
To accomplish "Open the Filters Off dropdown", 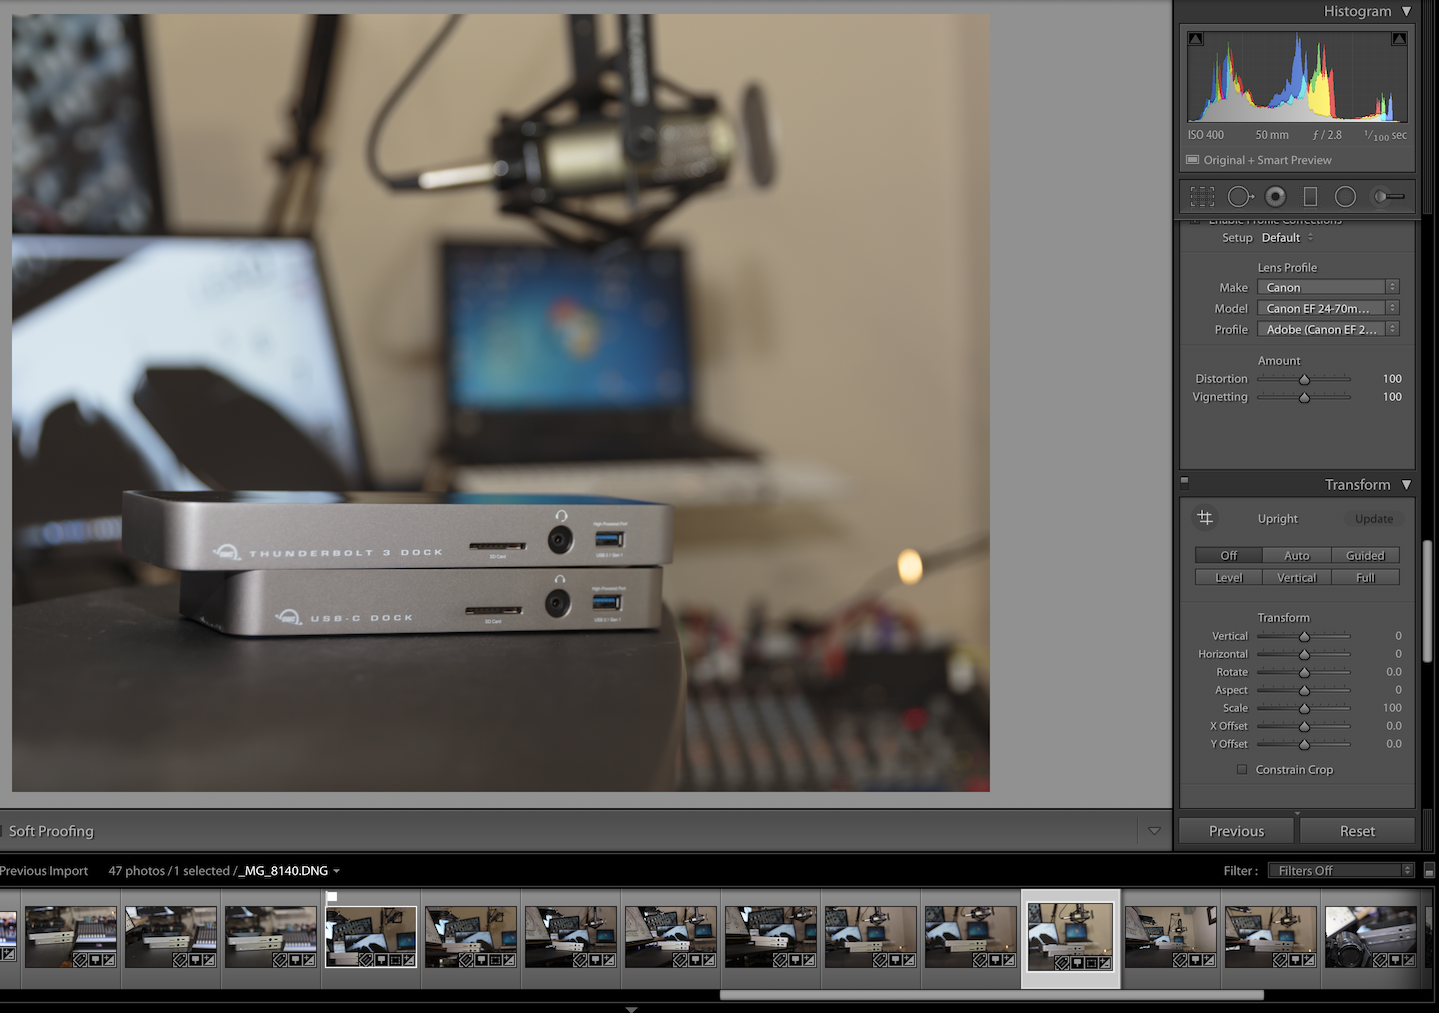I will pyautogui.click(x=1341, y=871).
